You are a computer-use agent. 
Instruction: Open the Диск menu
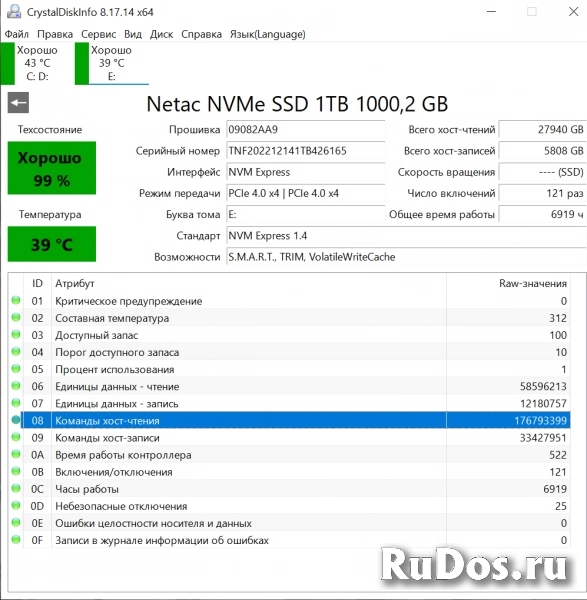click(x=161, y=34)
